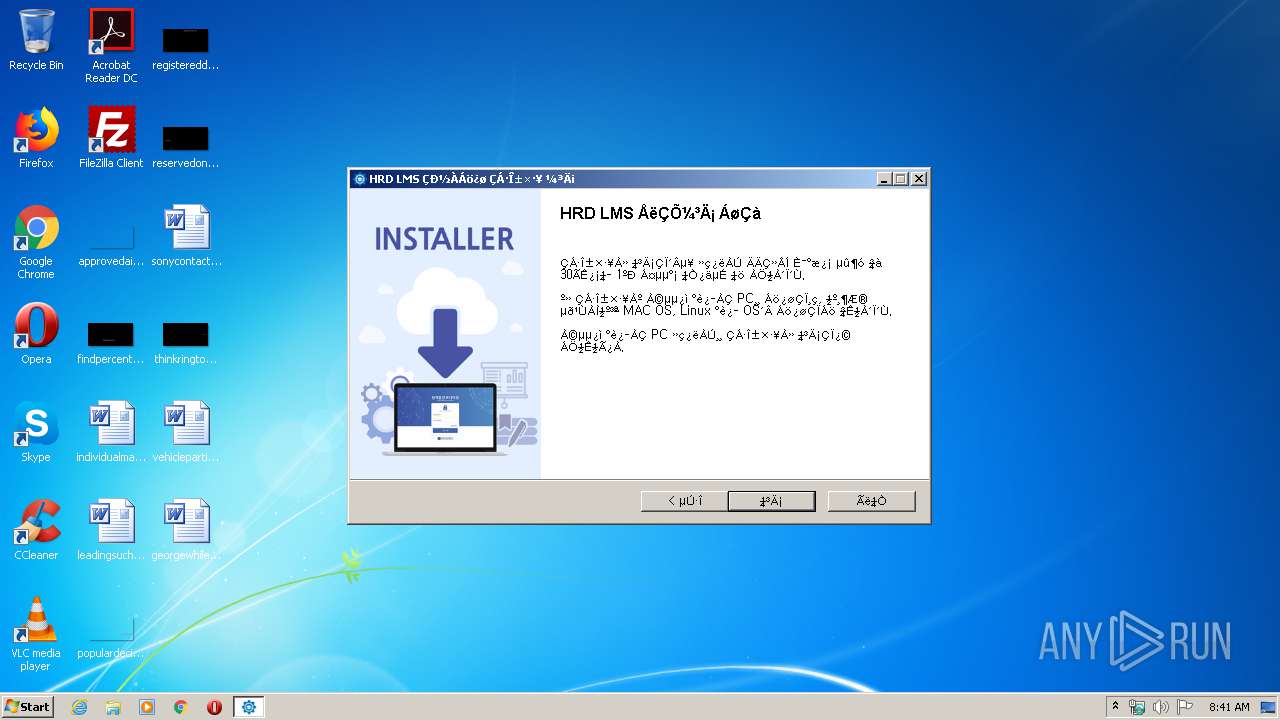Image resolution: width=1280 pixels, height=720 pixels.
Task: Minimize the HRD LMS installer window
Action: tap(884, 179)
